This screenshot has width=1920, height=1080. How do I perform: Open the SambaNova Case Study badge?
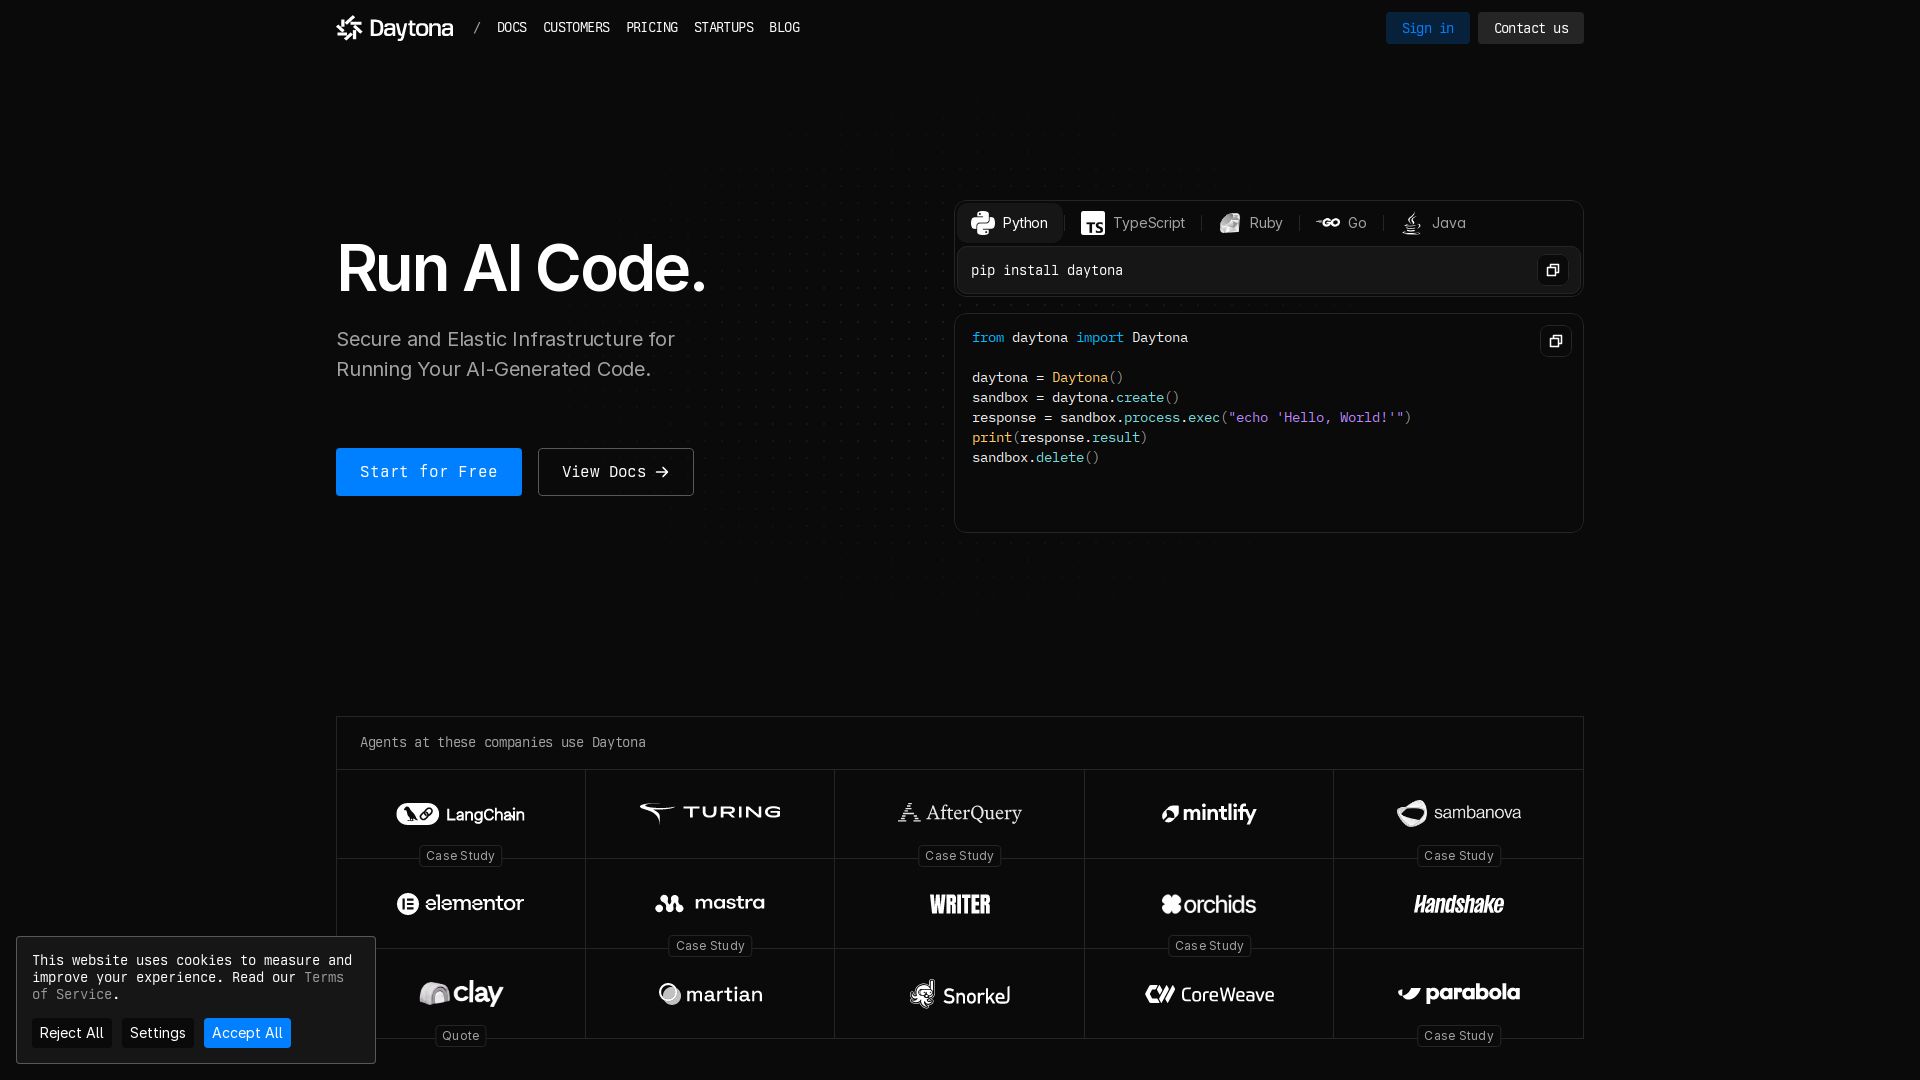point(1458,856)
